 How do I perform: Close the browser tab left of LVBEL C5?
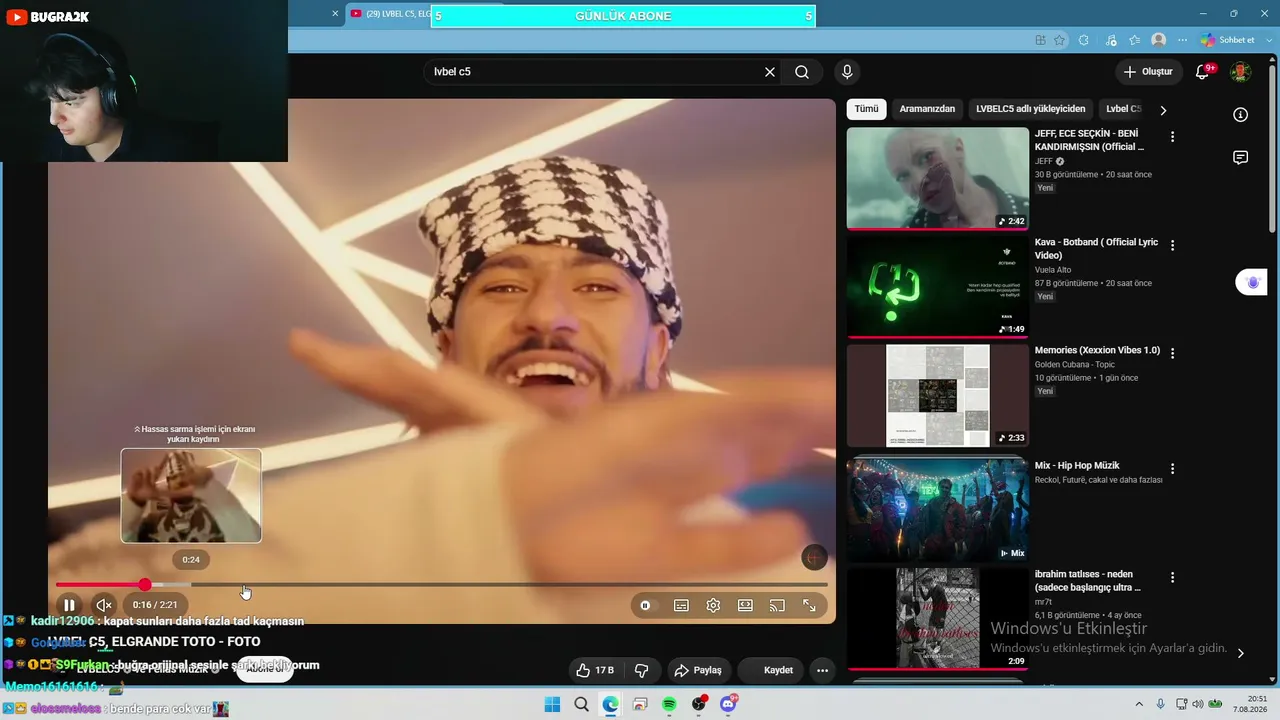[x=335, y=13]
